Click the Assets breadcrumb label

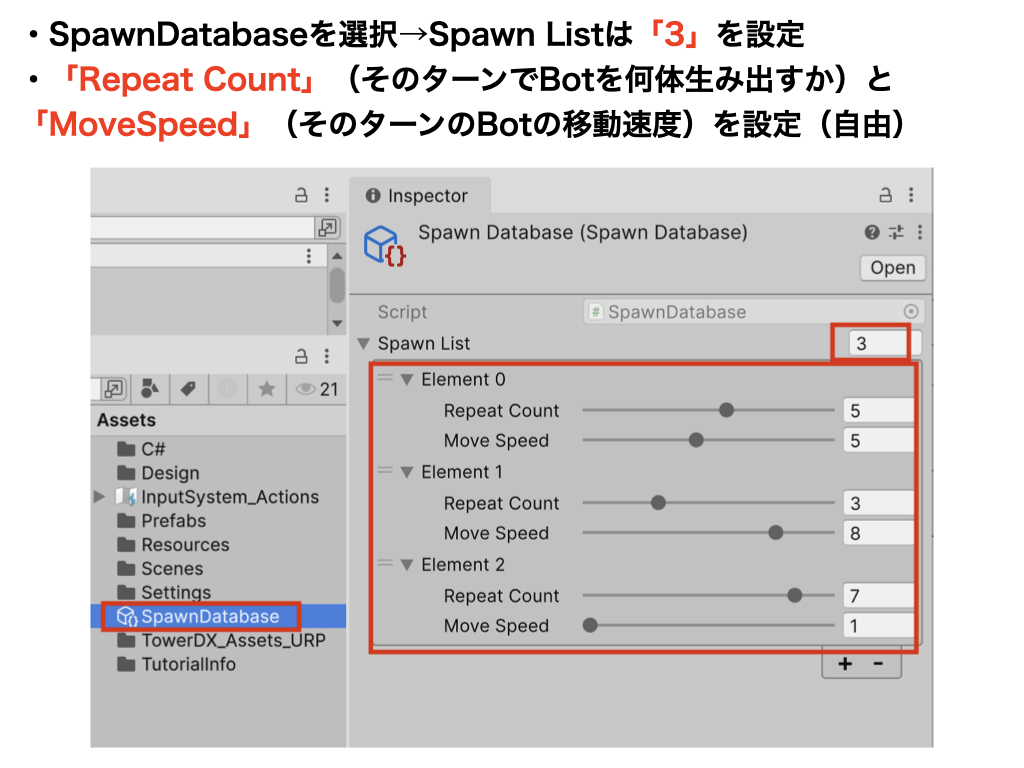click(x=127, y=420)
